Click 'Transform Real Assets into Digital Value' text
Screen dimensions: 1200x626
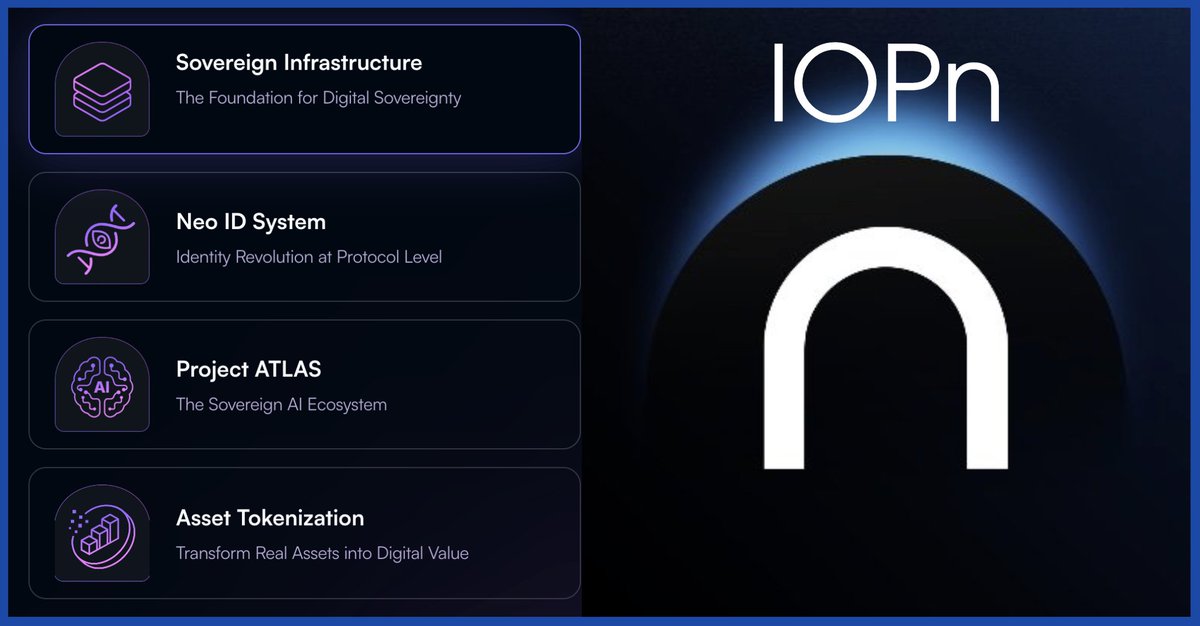coord(322,552)
